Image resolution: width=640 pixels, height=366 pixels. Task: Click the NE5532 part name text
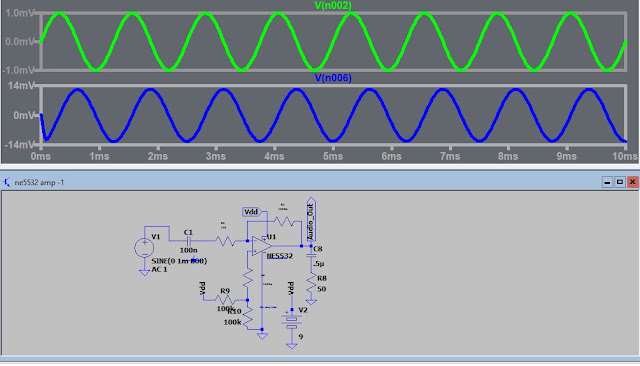(280, 256)
